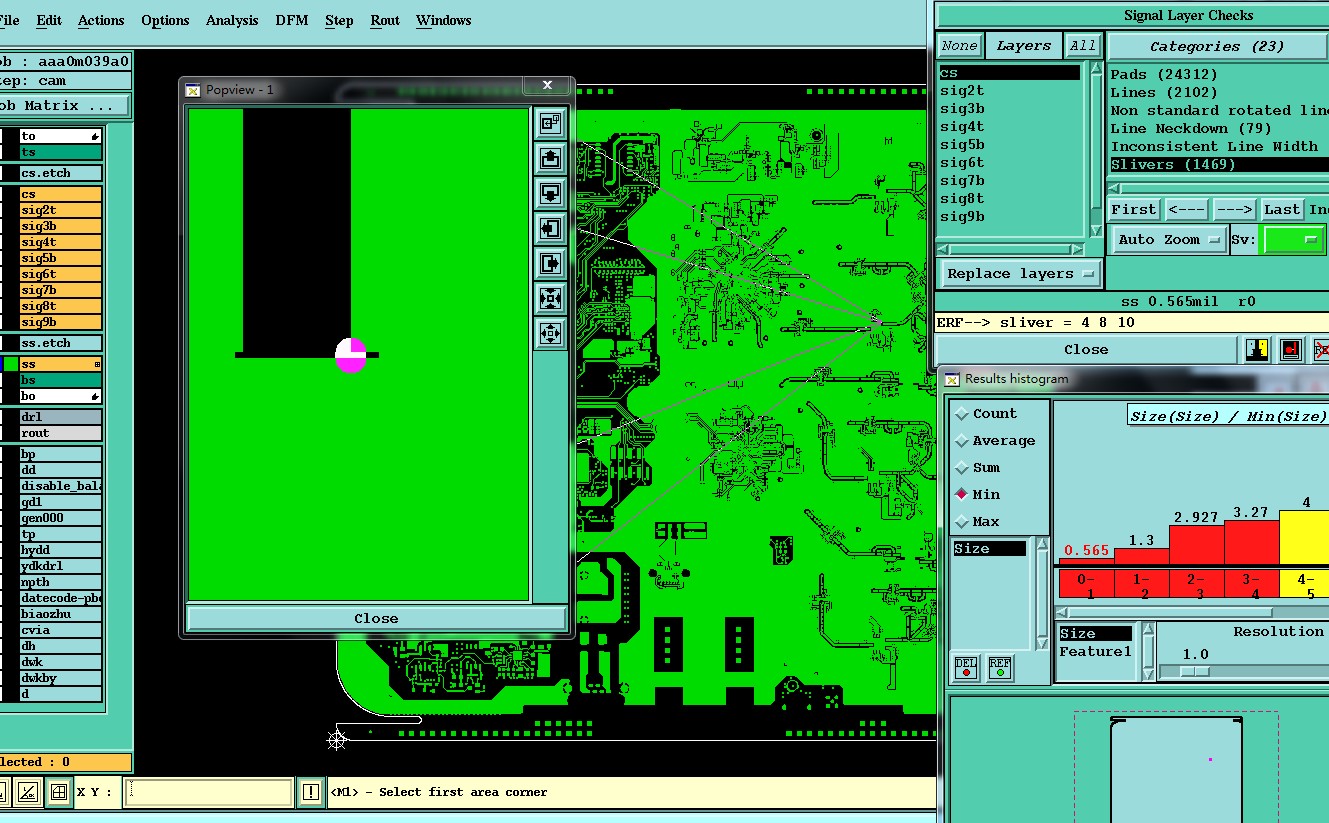Open the Step menu
Viewport: 1329px width, 823px height.
coord(339,20)
